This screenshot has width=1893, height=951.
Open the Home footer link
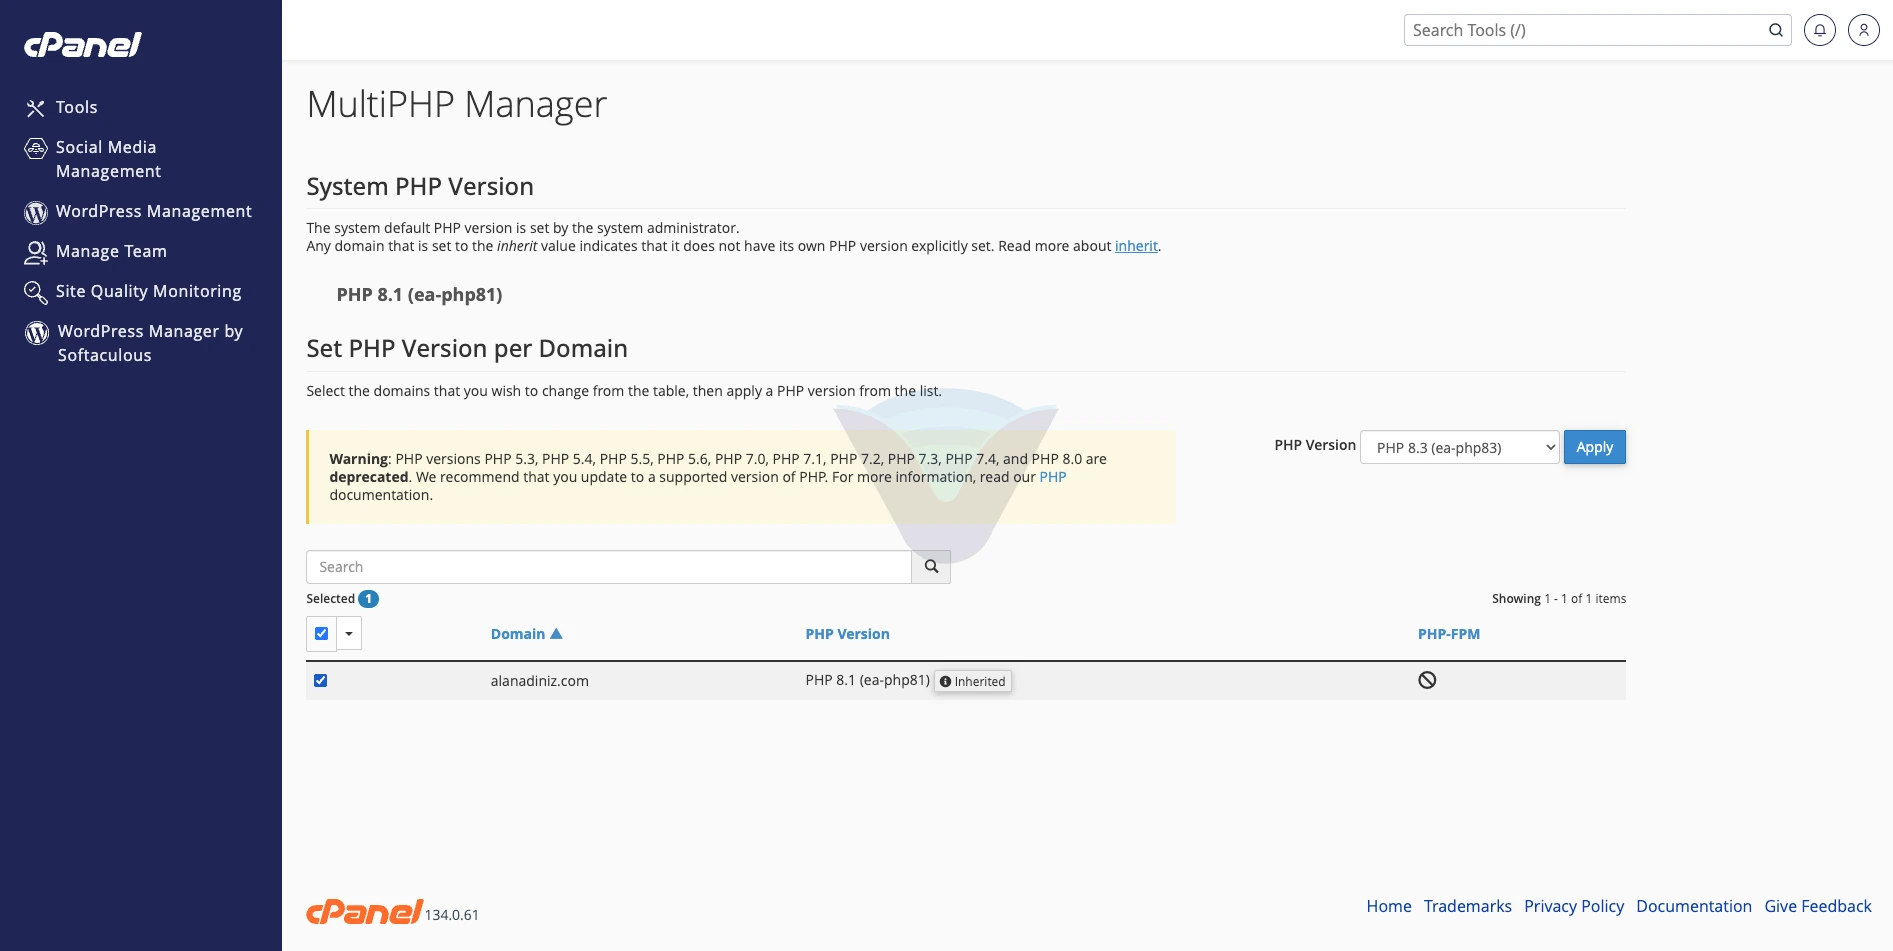1389,906
